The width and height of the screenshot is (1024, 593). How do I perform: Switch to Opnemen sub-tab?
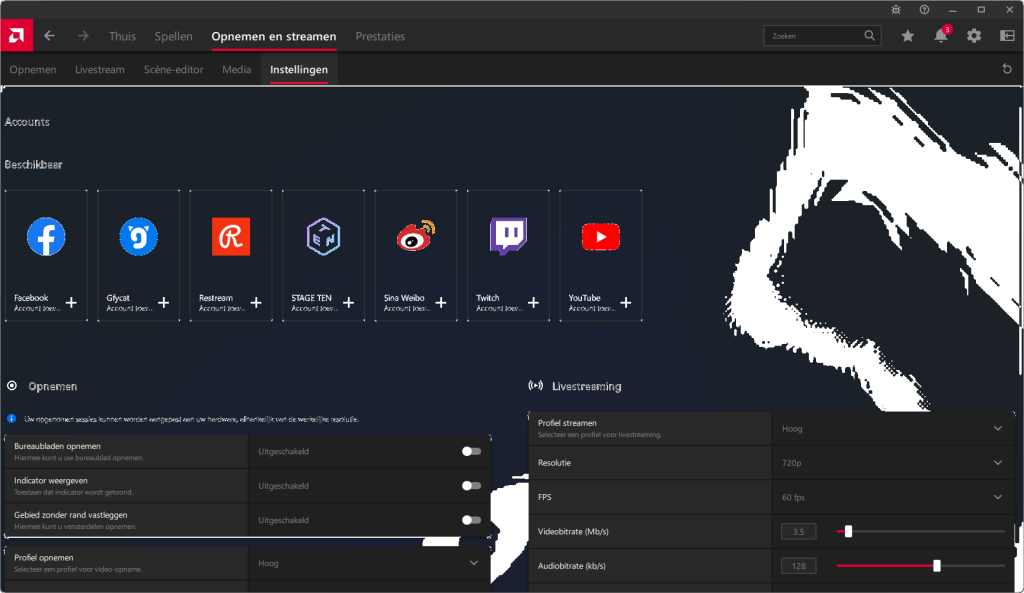[x=33, y=69]
